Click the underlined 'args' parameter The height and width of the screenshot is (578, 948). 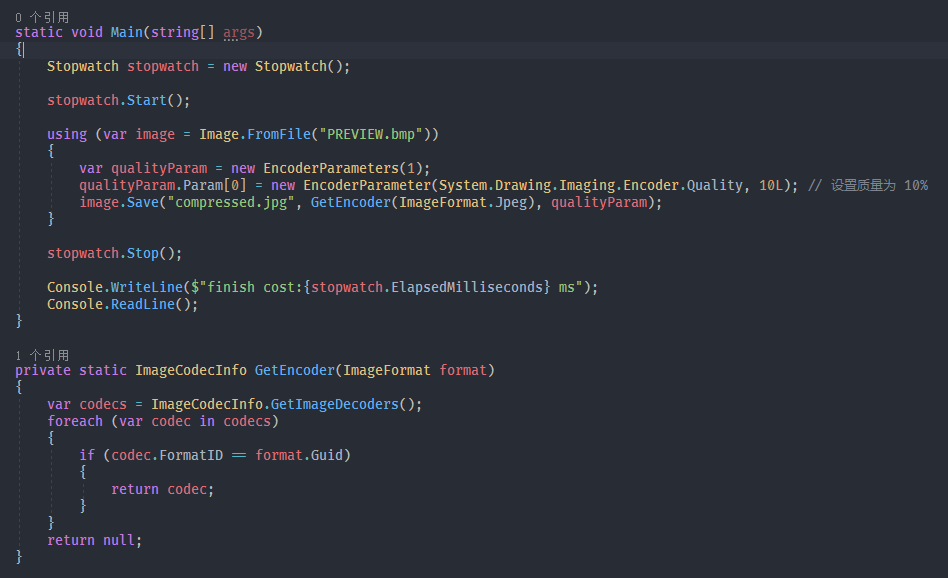coord(239,33)
